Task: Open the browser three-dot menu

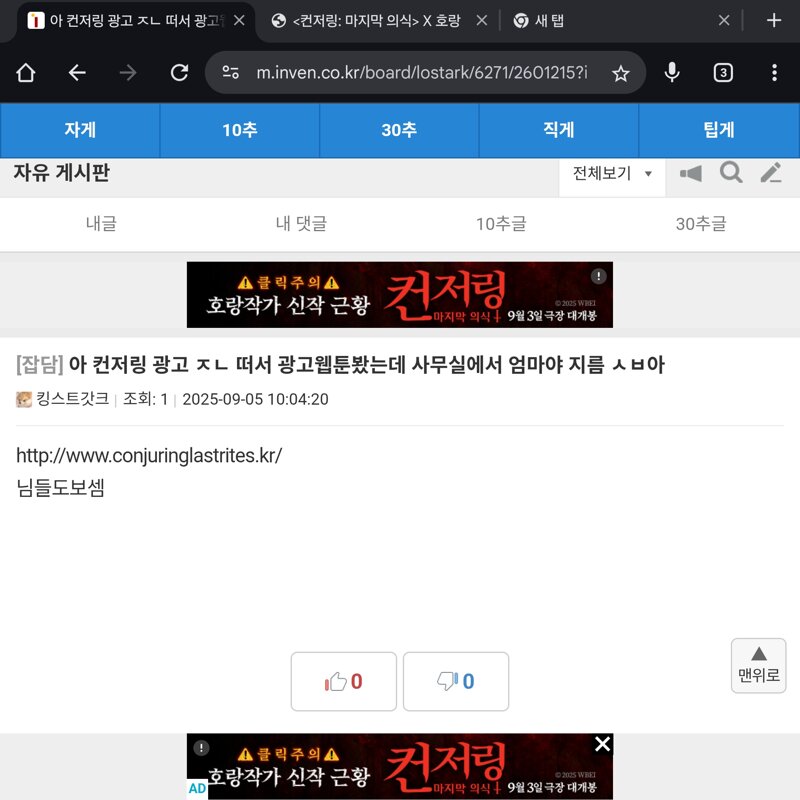Action: [x=774, y=72]
